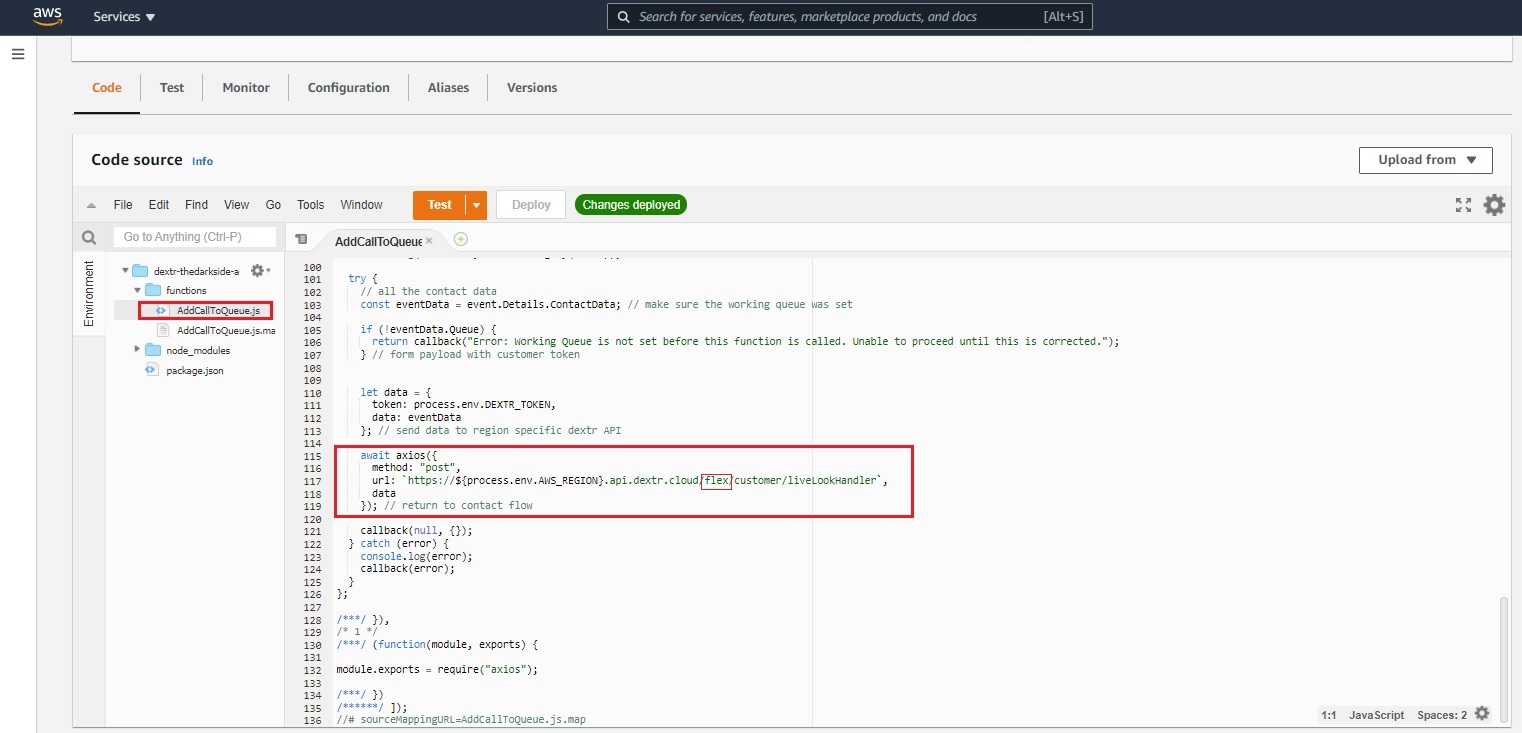
Task: Select the AddCallToQueue.js file icon
Action: pos(162,311)
